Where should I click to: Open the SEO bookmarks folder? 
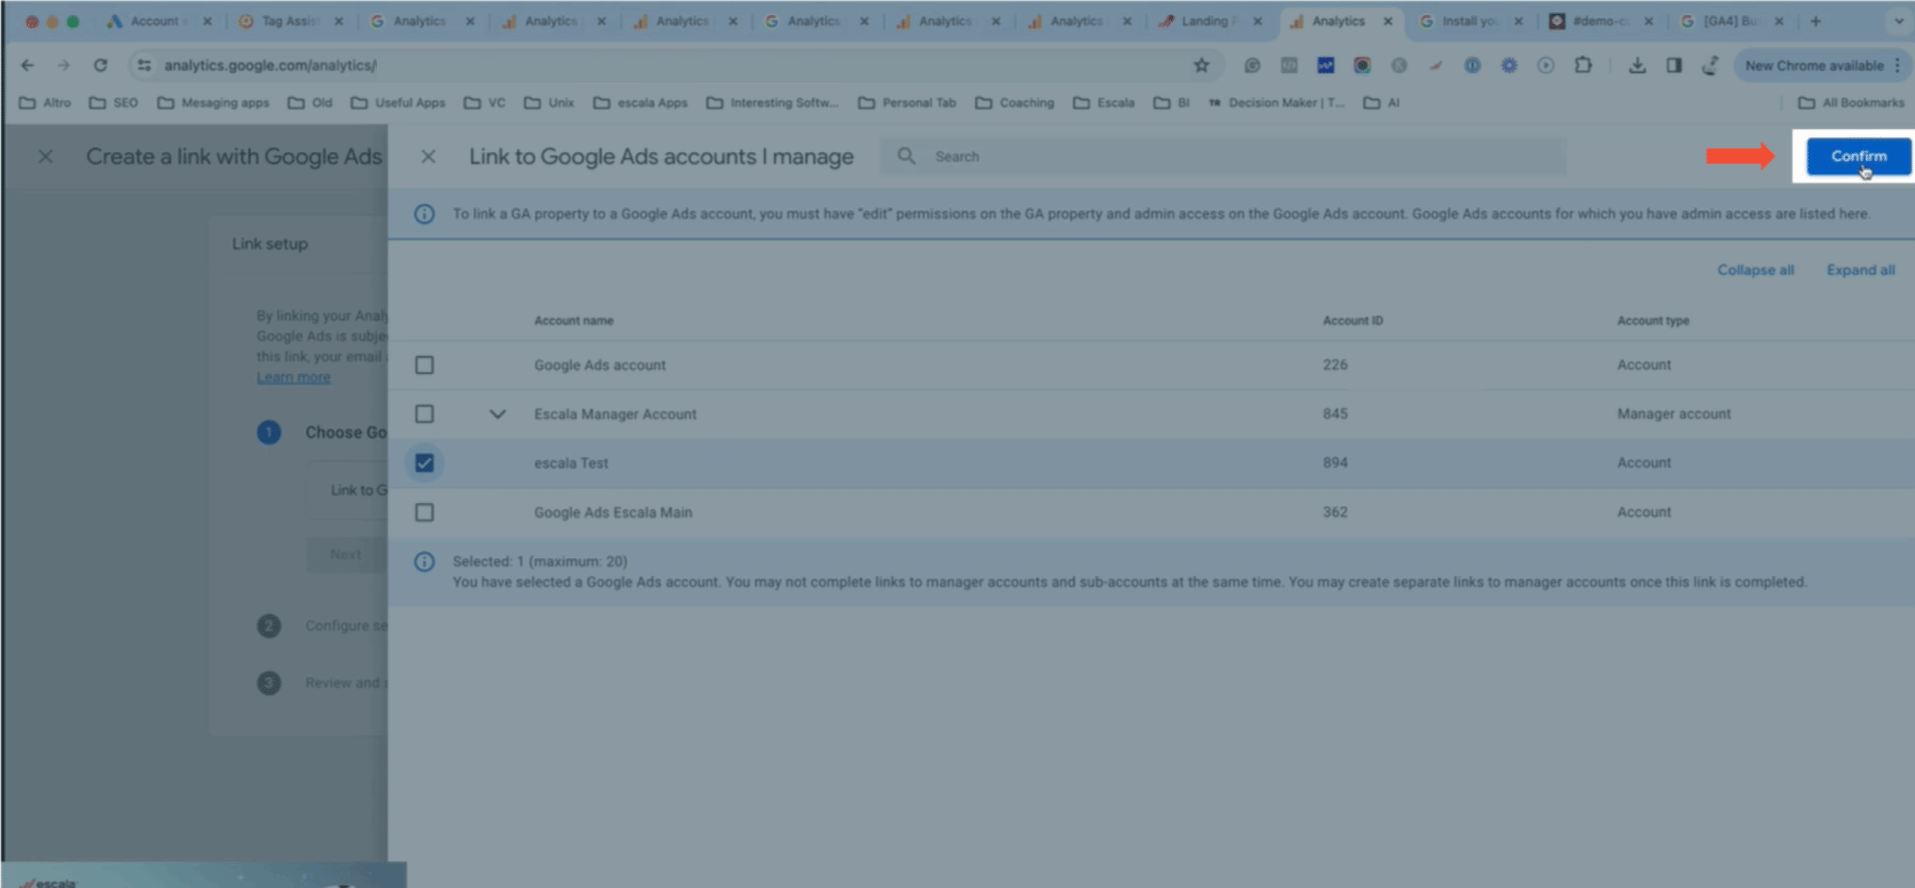pyautogui.click(x=113, y=102)
